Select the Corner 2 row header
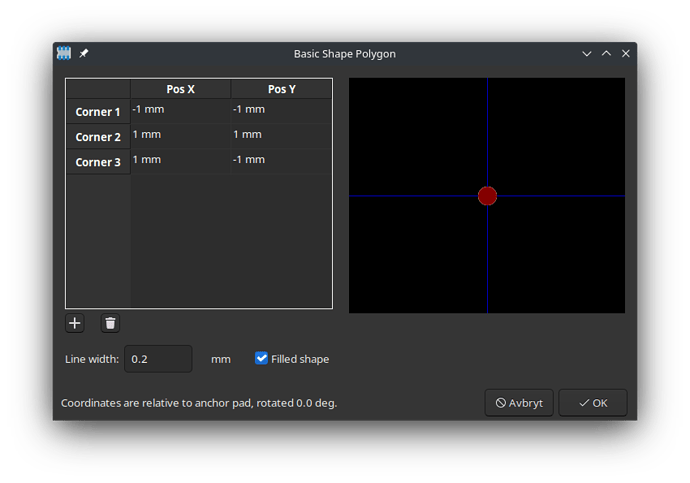Viewport: 690px width, 483px height. [x=98, y=137]
